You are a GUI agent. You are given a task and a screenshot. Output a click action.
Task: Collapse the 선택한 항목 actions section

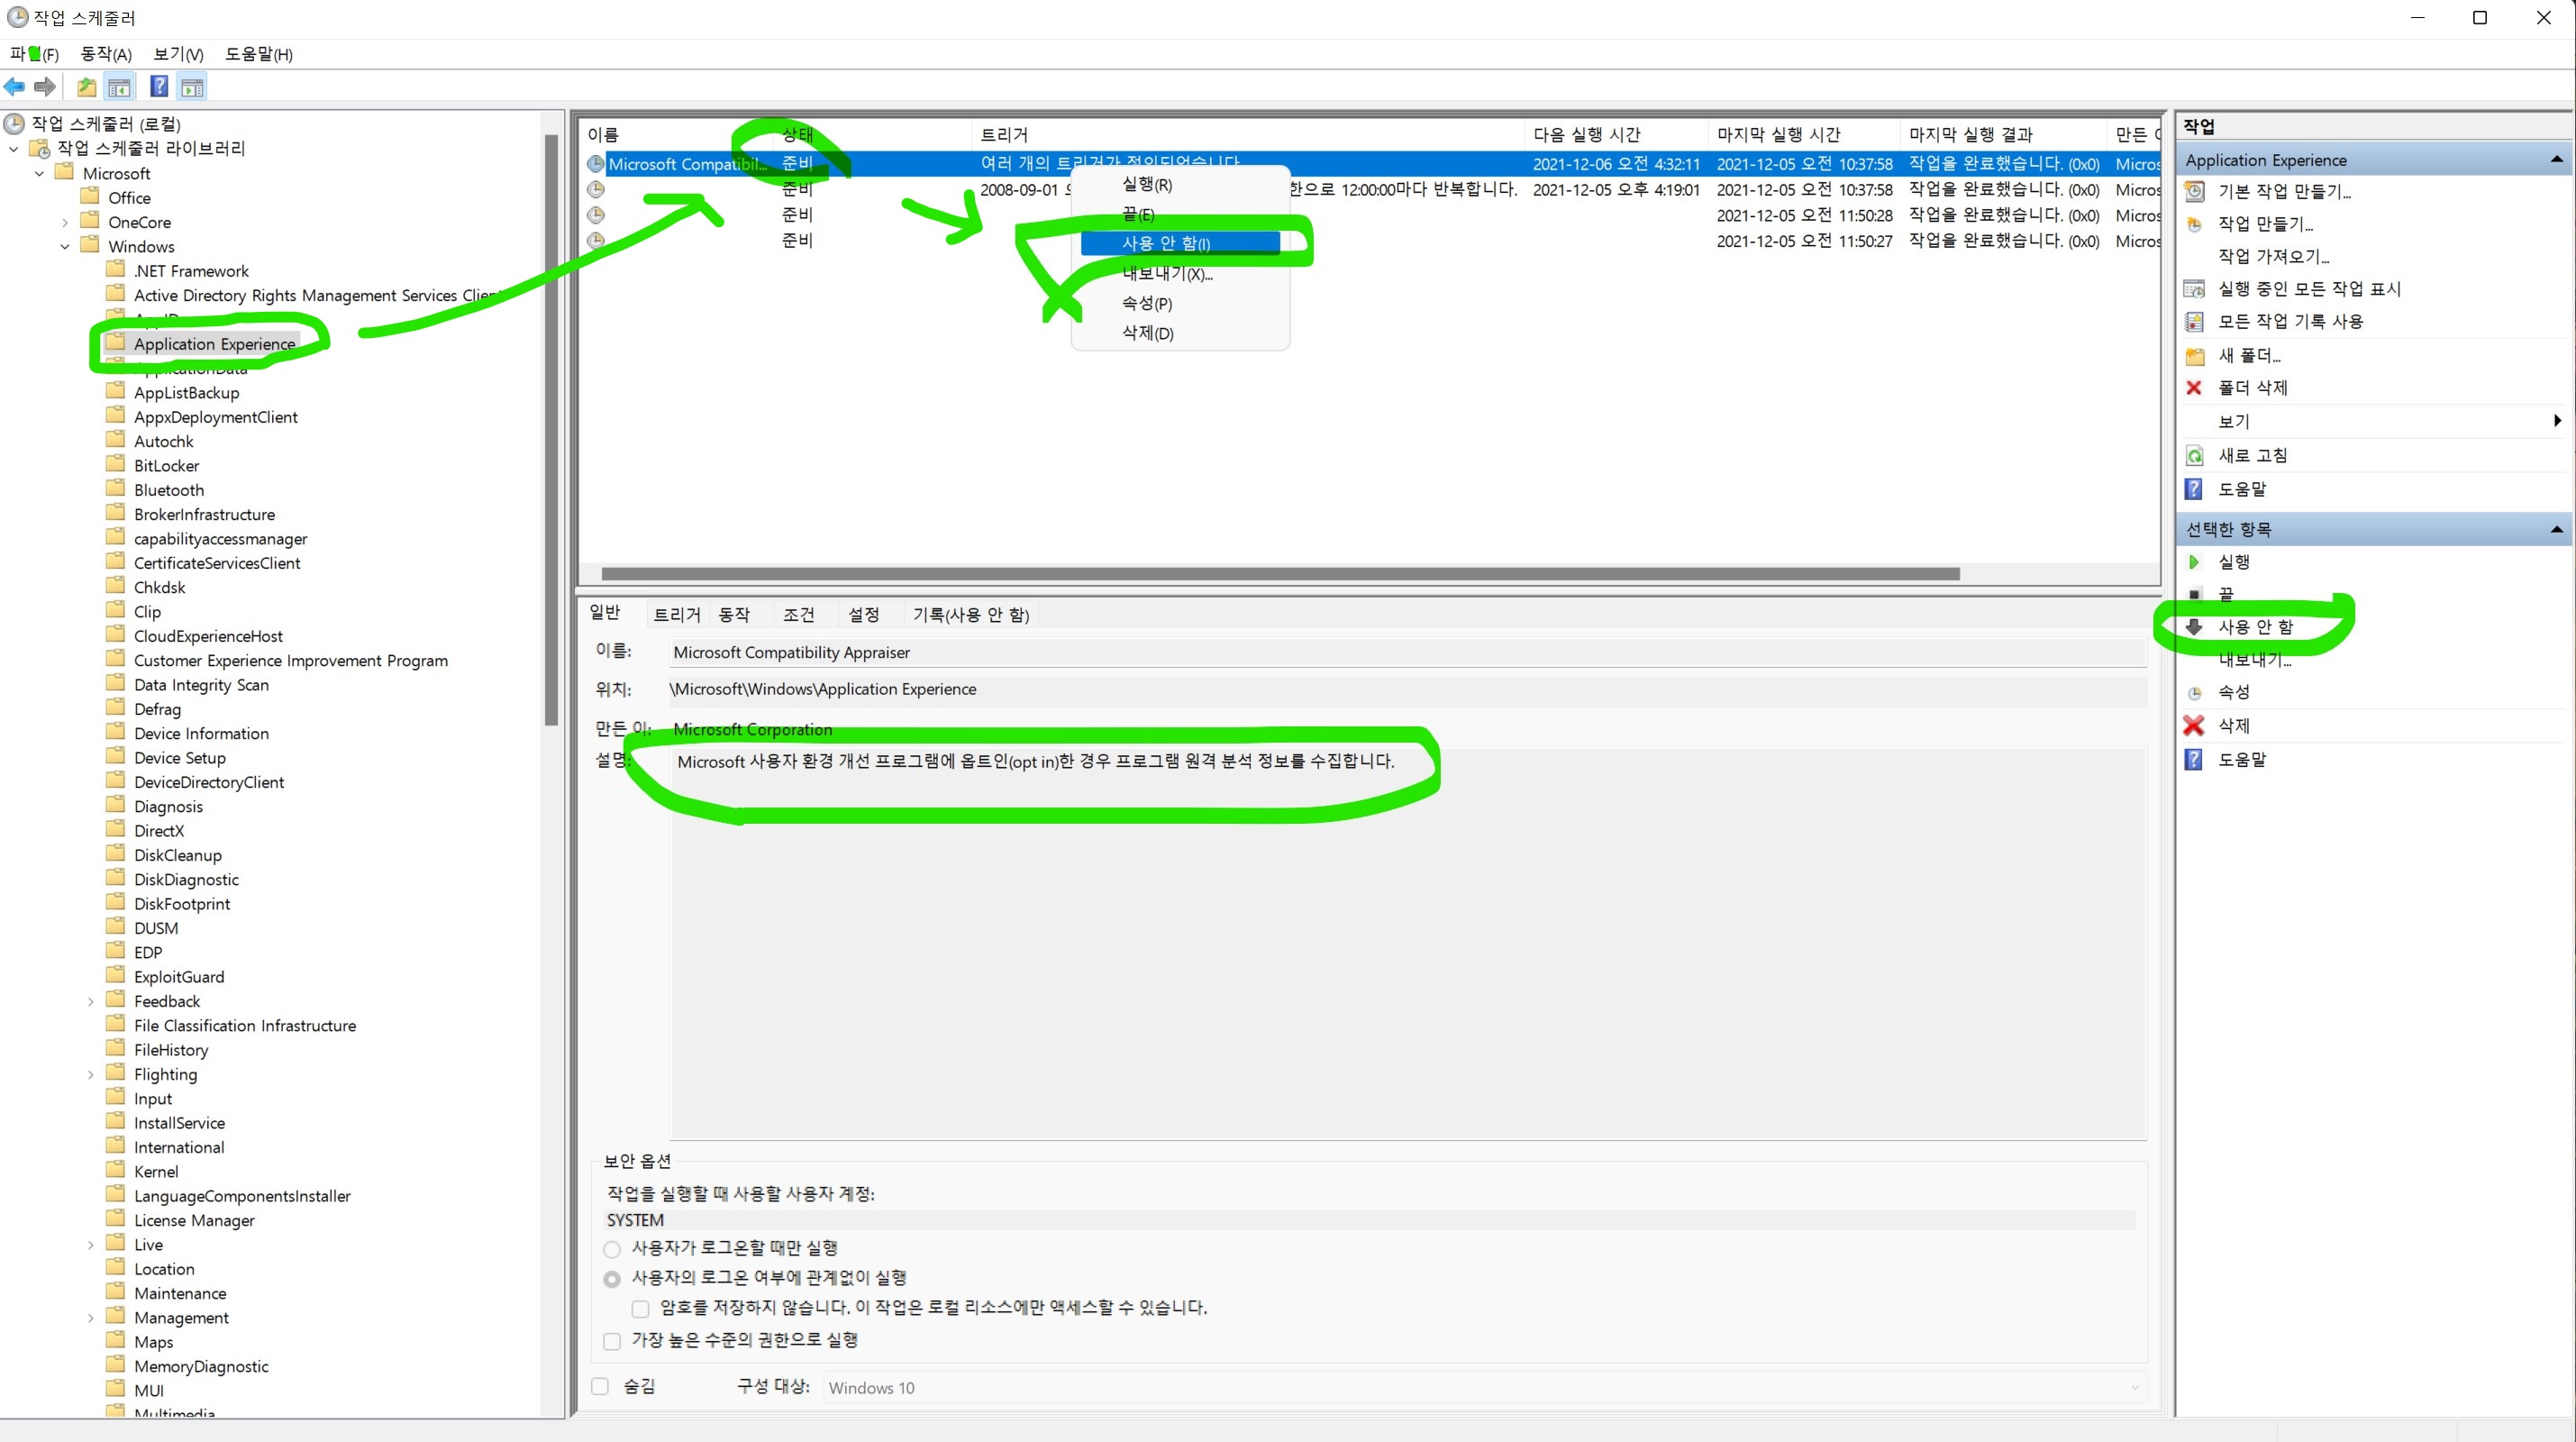click(2556, 529)
